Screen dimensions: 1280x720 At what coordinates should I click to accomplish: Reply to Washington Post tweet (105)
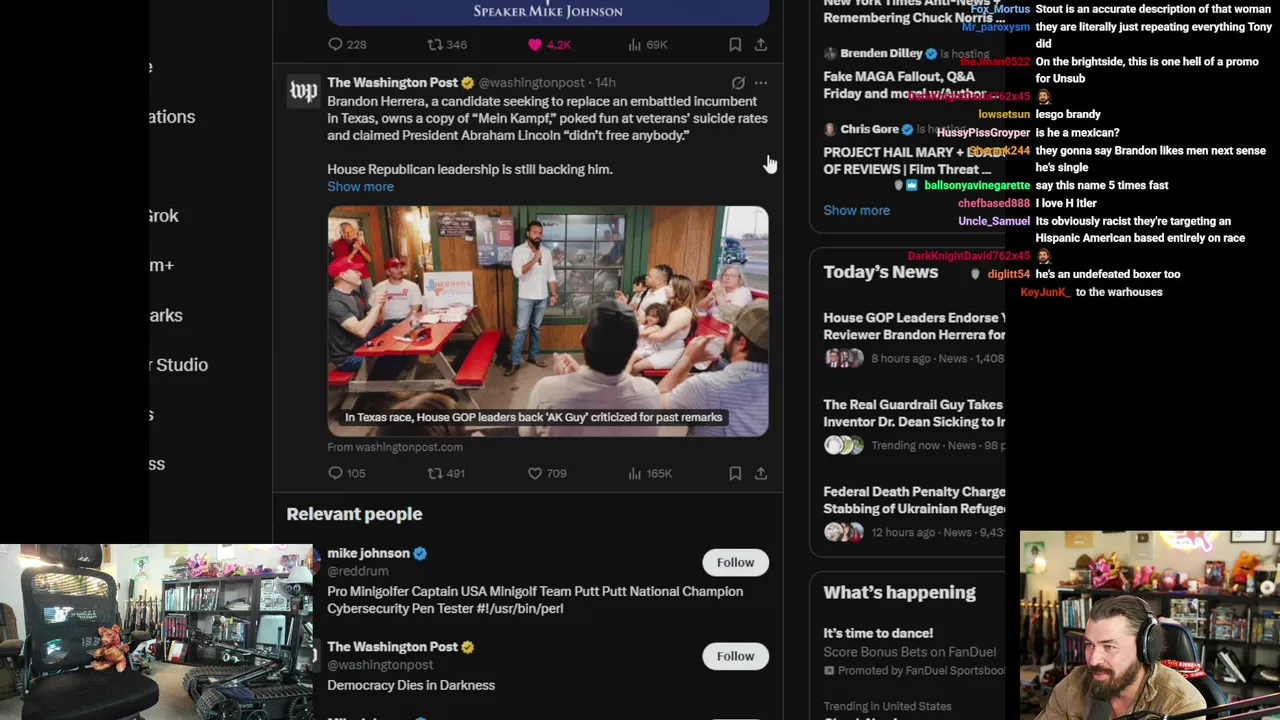click(347, 473)
